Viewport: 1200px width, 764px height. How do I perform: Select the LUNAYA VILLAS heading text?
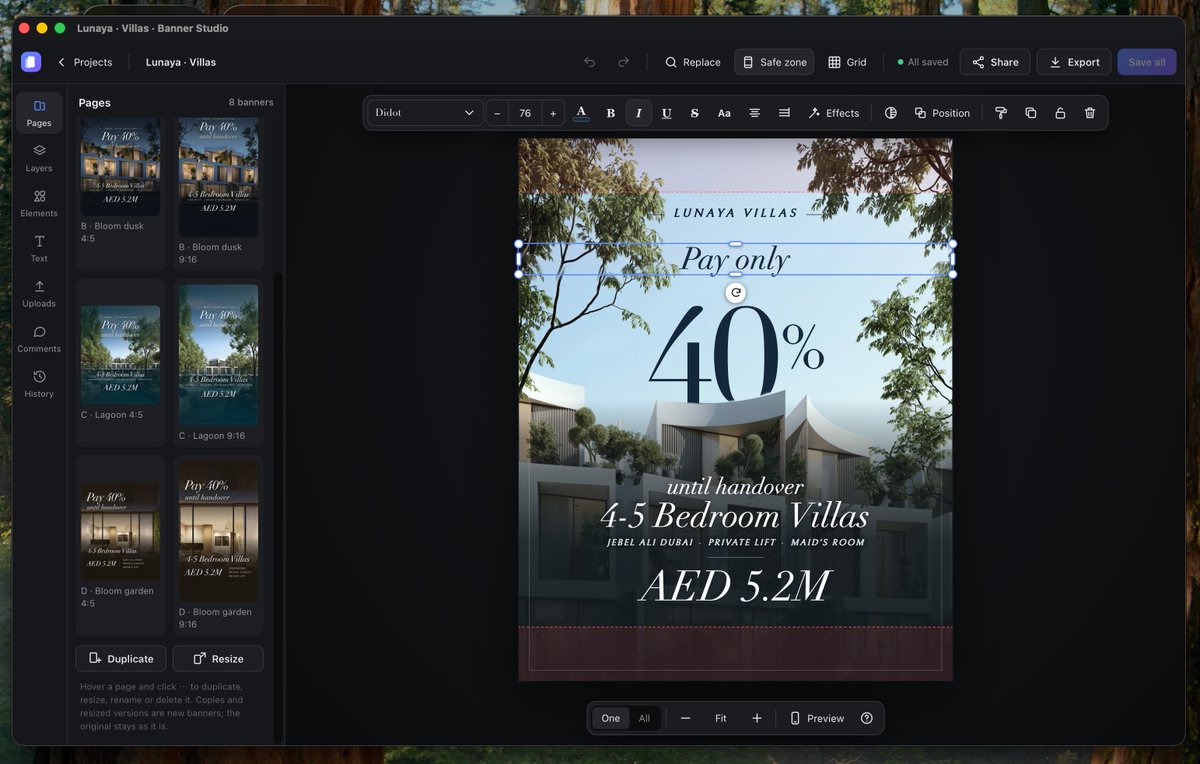pyautogui.click(x=735, y=212)
